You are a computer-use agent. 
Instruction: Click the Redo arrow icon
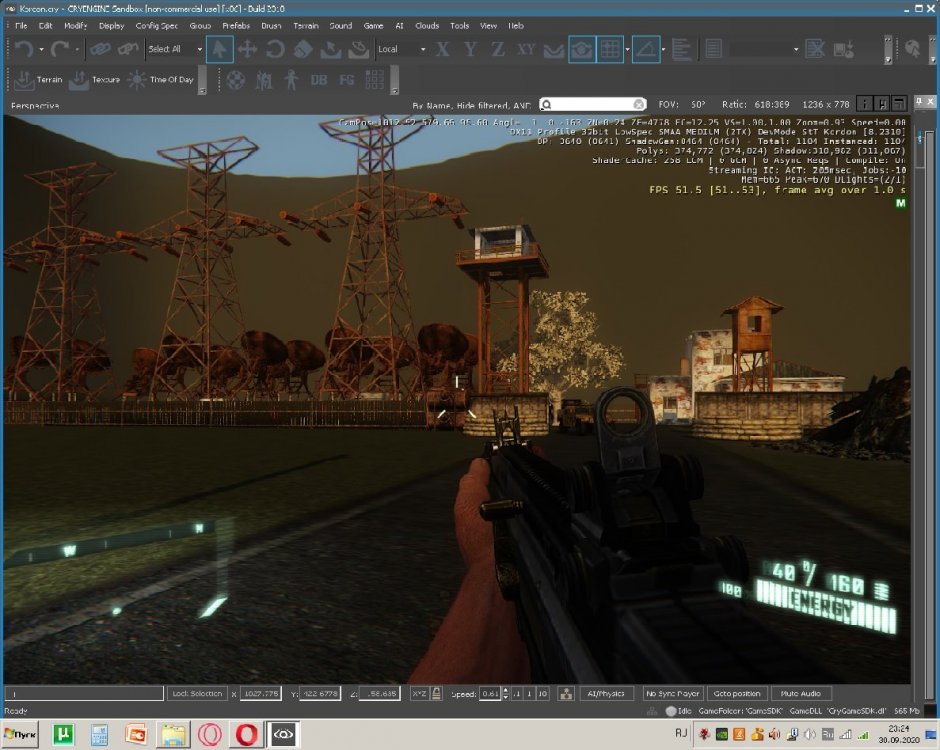pyautogui.click(x=59, y=49)
